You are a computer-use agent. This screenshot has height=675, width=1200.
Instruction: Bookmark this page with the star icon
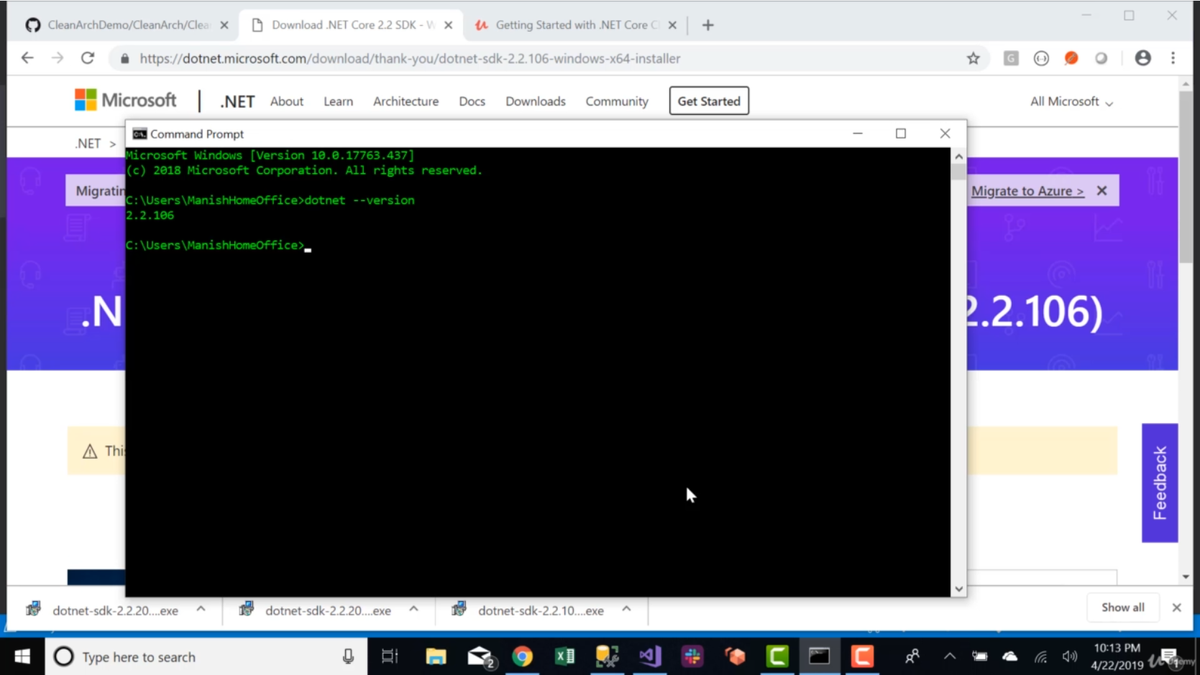(973, 58)
